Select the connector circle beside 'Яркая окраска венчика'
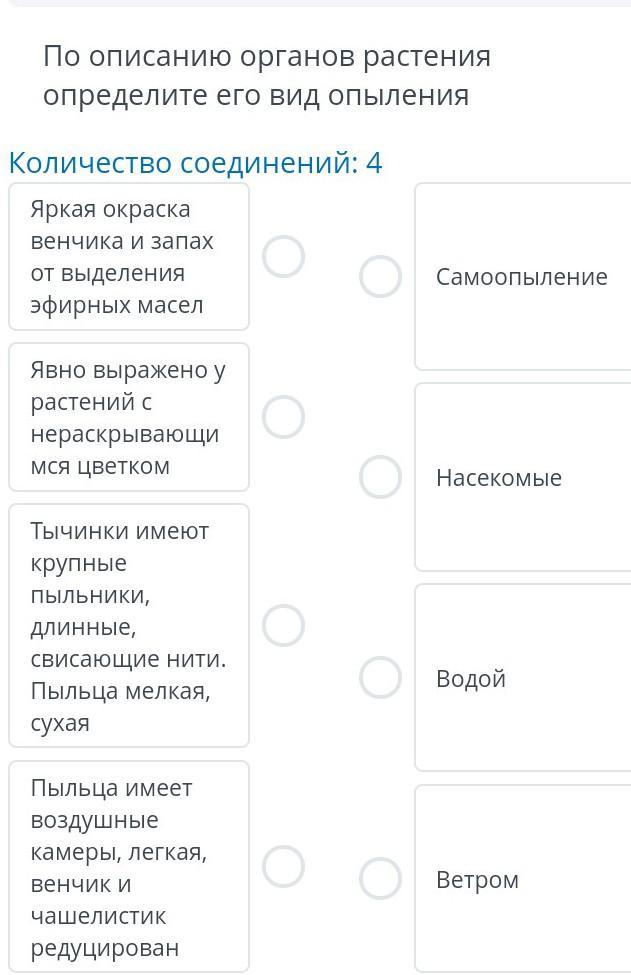 click(284, 257)
